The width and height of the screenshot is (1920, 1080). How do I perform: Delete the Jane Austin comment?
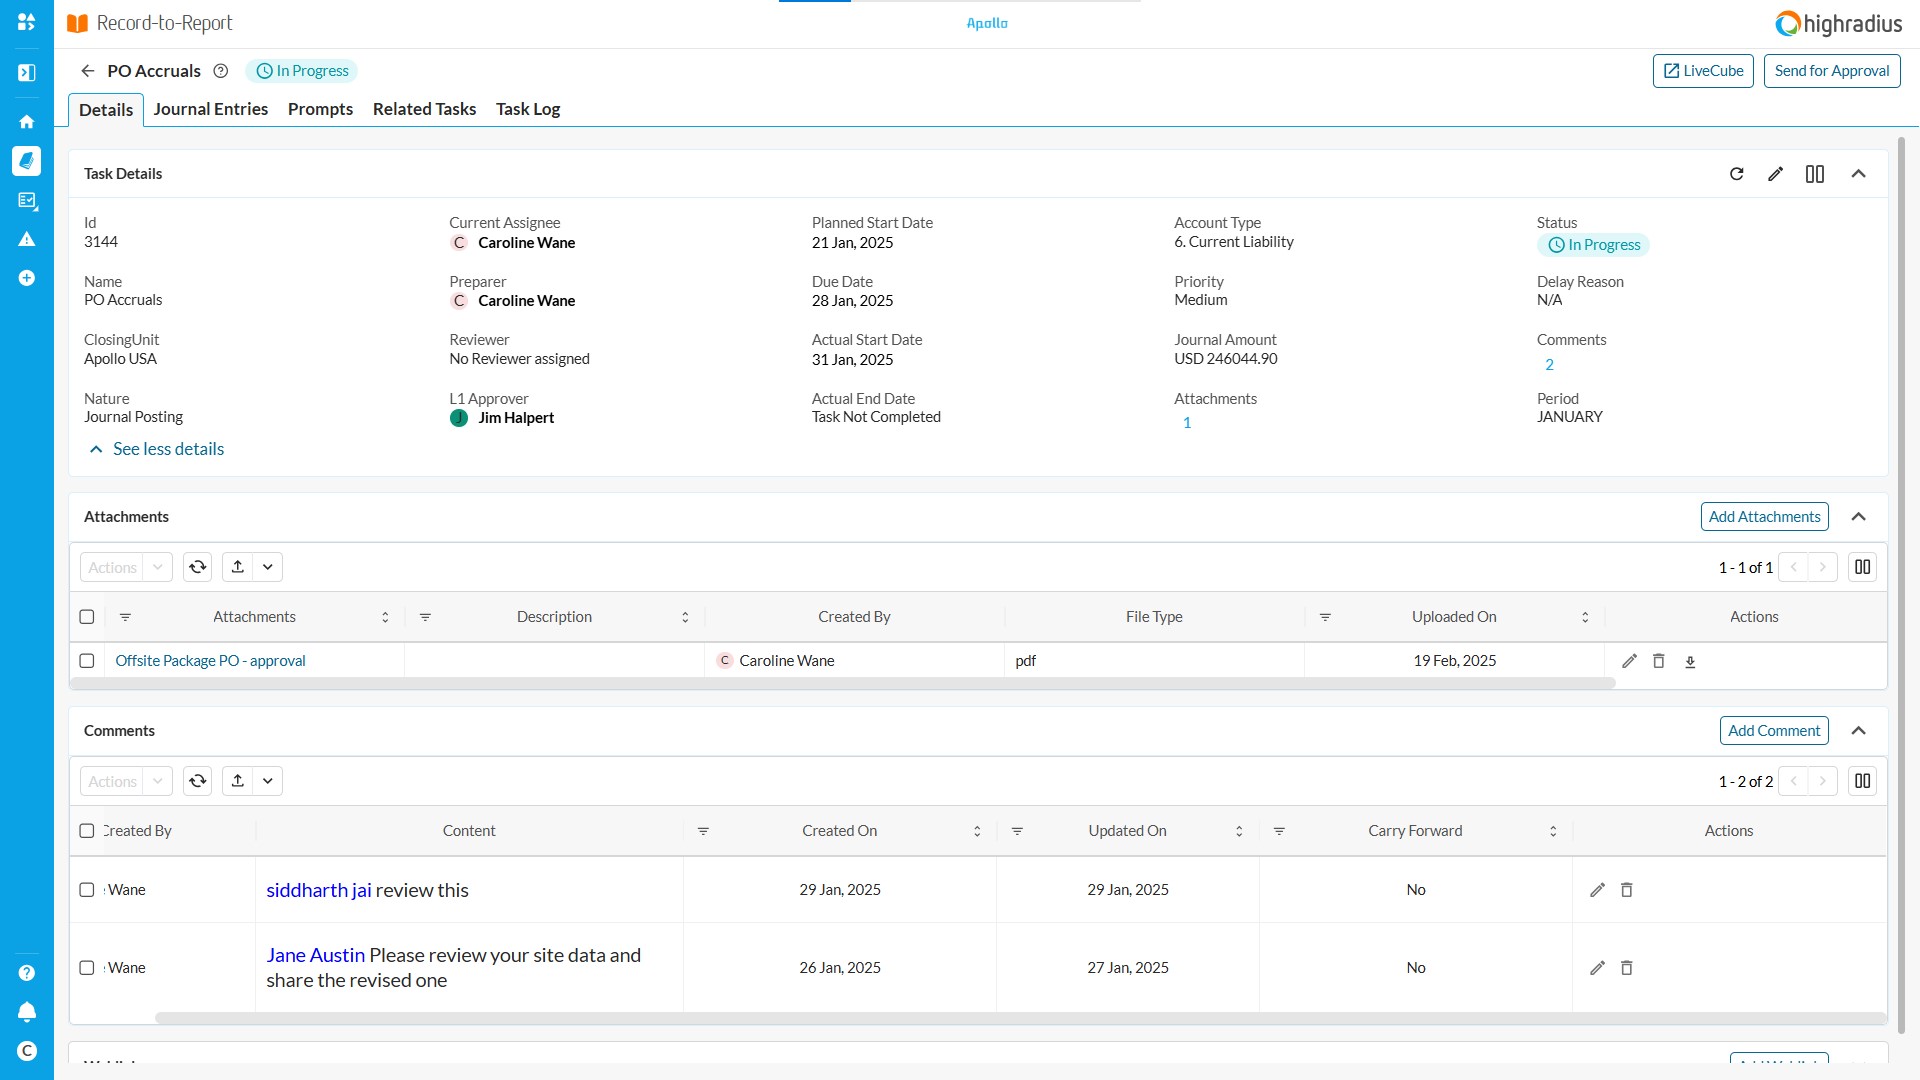(1627, 968)
